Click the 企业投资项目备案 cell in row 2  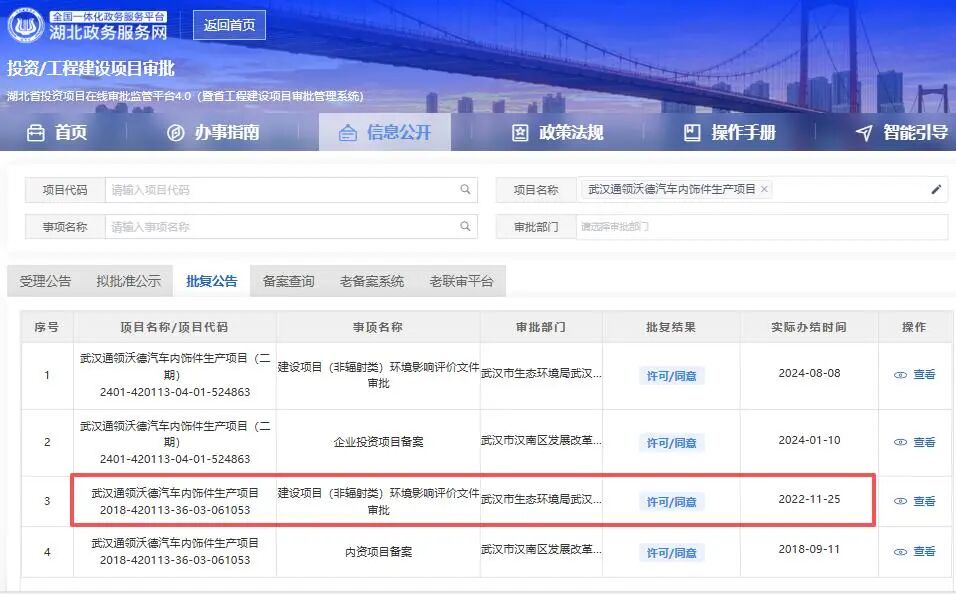tap(378, 442)
